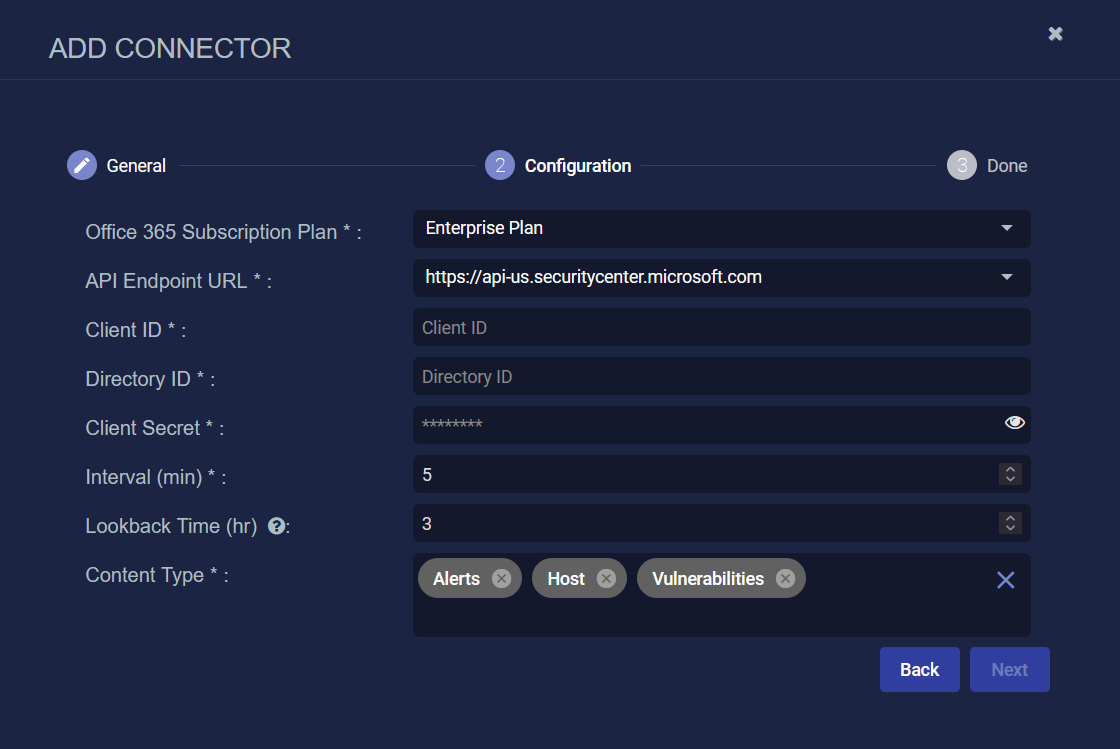Image resolution: width=1120 pixels, height=749 pixels.
Task: Expand the API Endpoint URL dropdown
Action: (1006, 278)
